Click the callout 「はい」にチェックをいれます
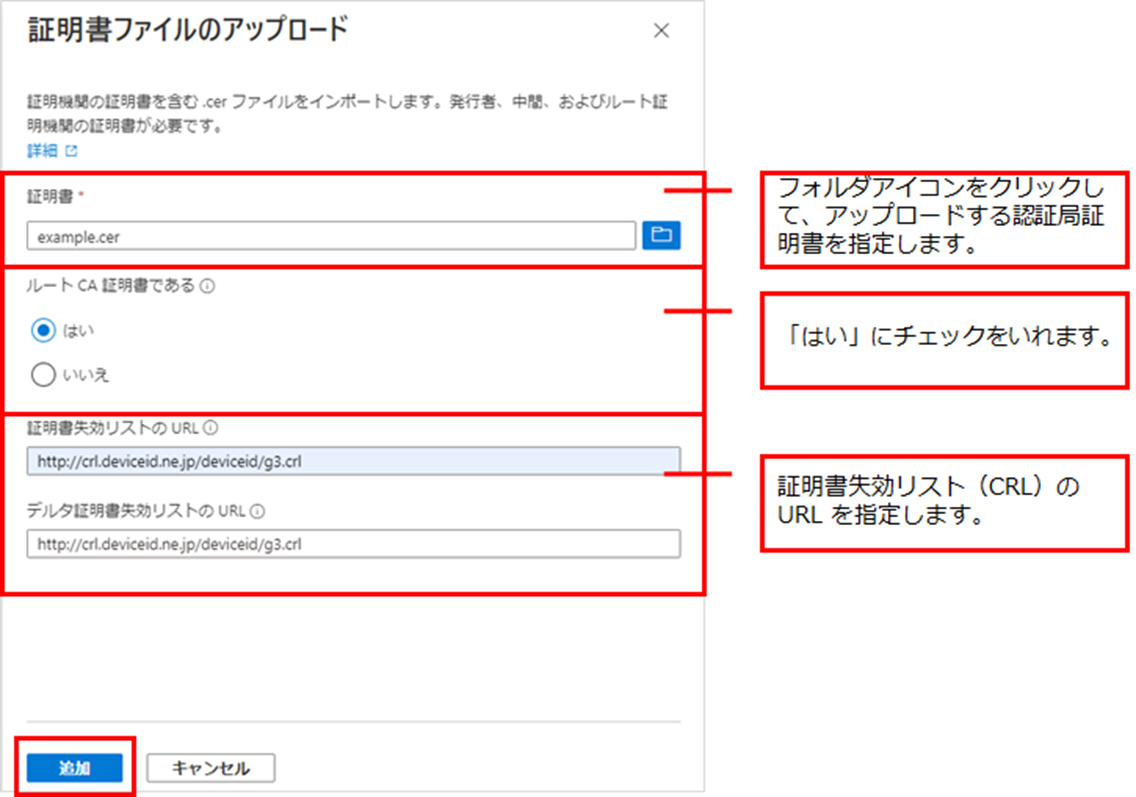The height and width of the screenshot is (797, 1136). click(945, 340)
